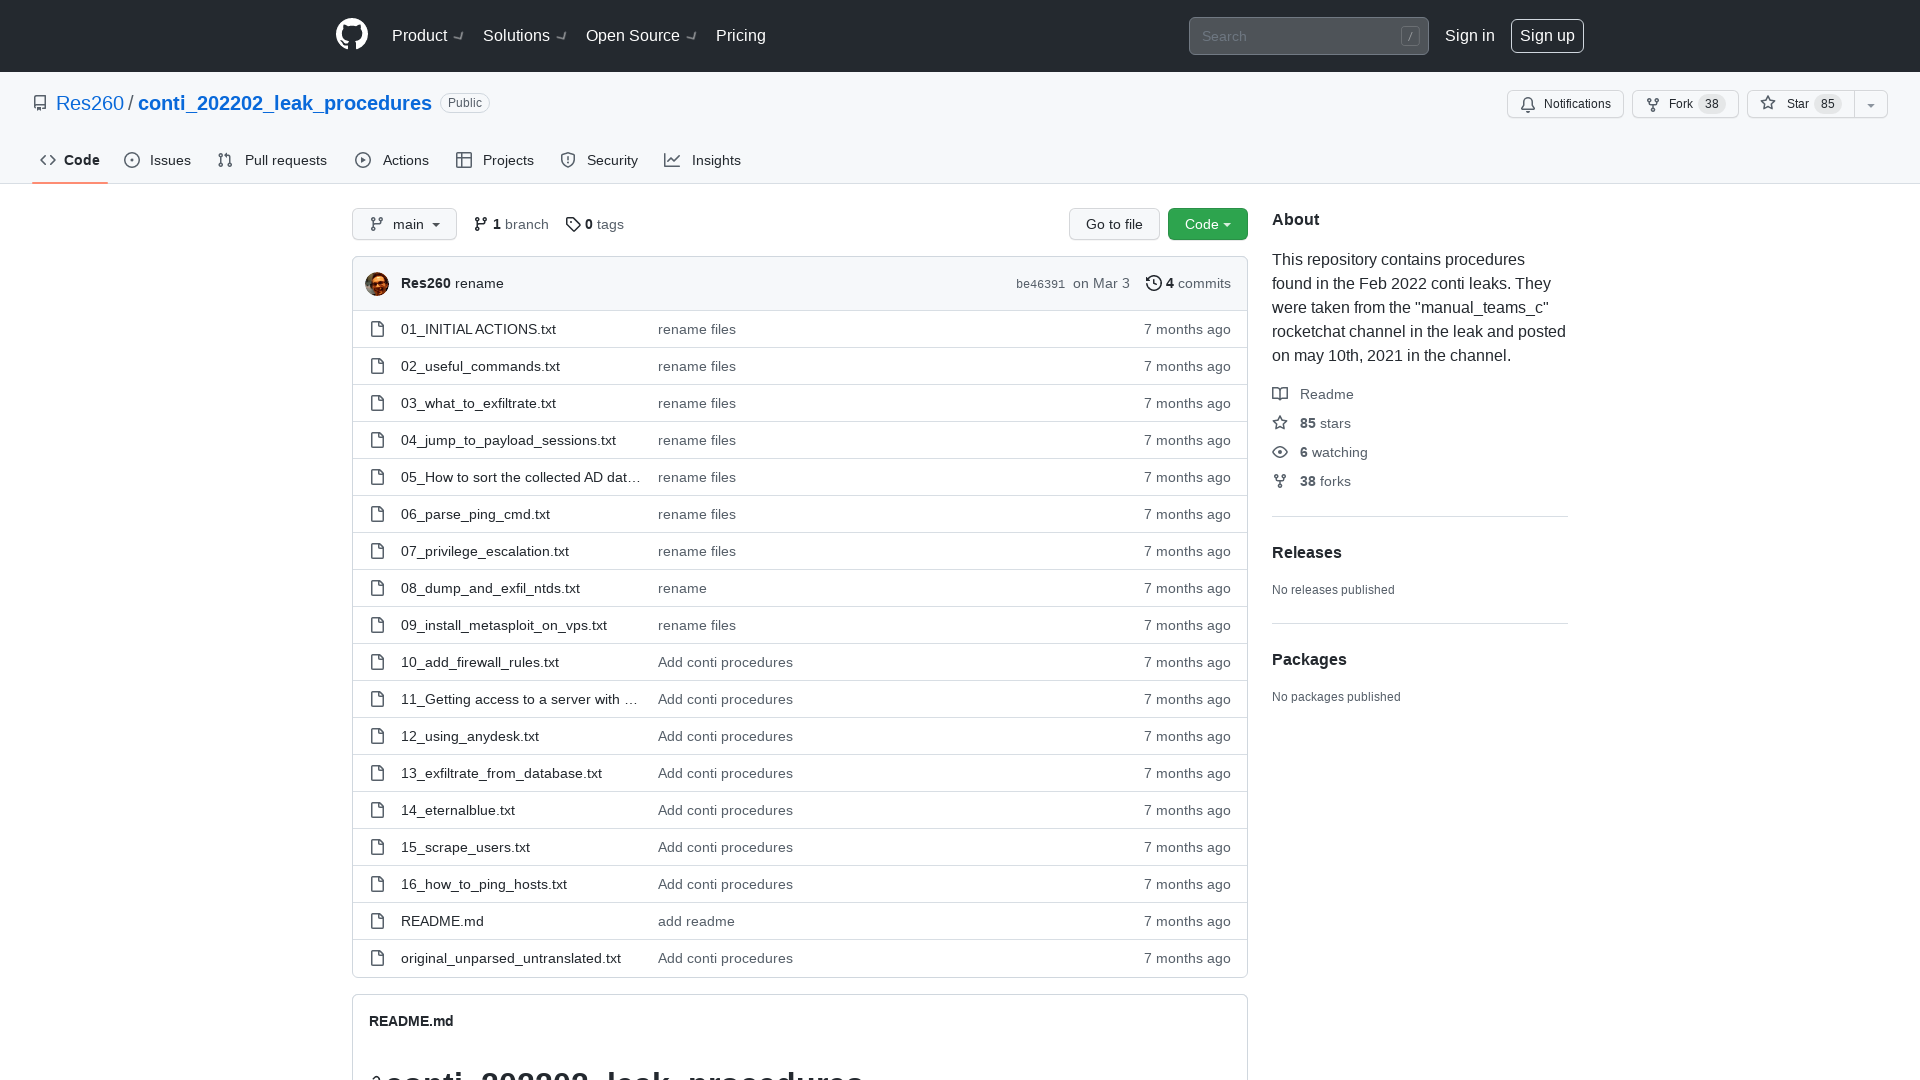Screen dimensions: 1920x1080
Task: Click the file icon for 04_jump_to_payload_sessions.txt
Action: click(377, 440)
